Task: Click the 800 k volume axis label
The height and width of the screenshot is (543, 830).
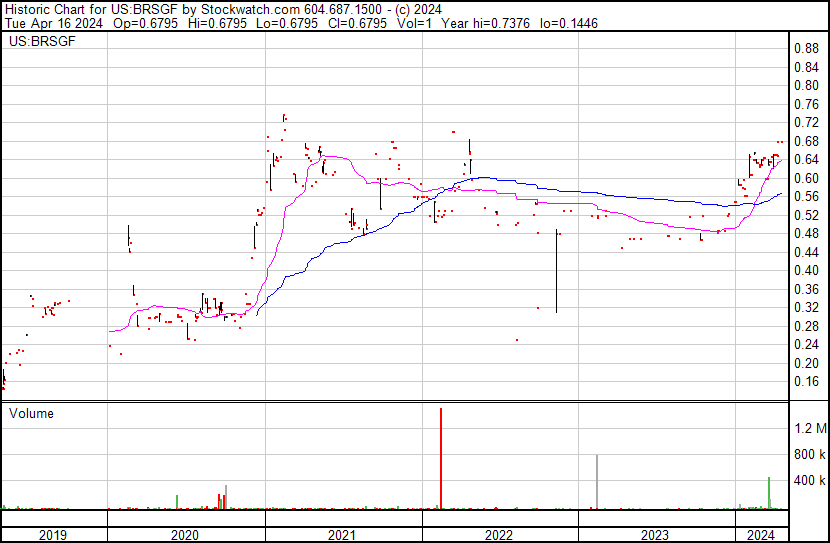Action: (x=809, y=455)
